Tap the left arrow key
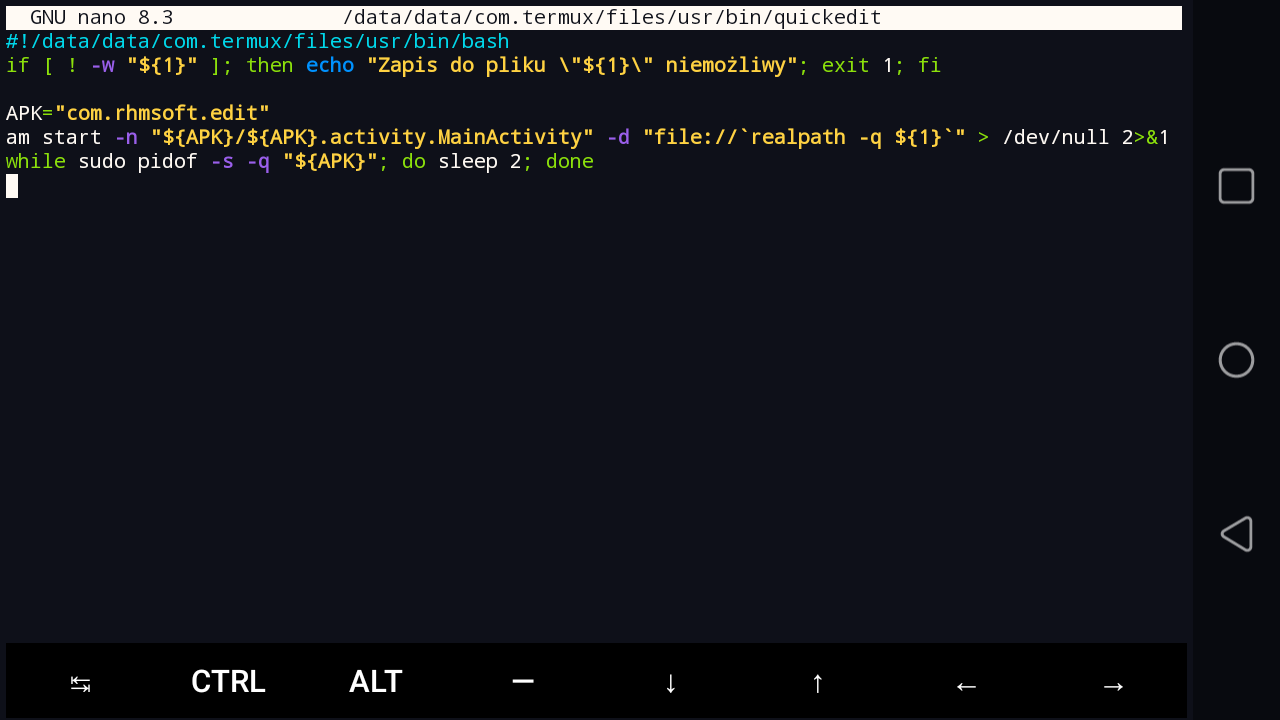This screenshot has width=1280, height=720. [x=965, y=685]
